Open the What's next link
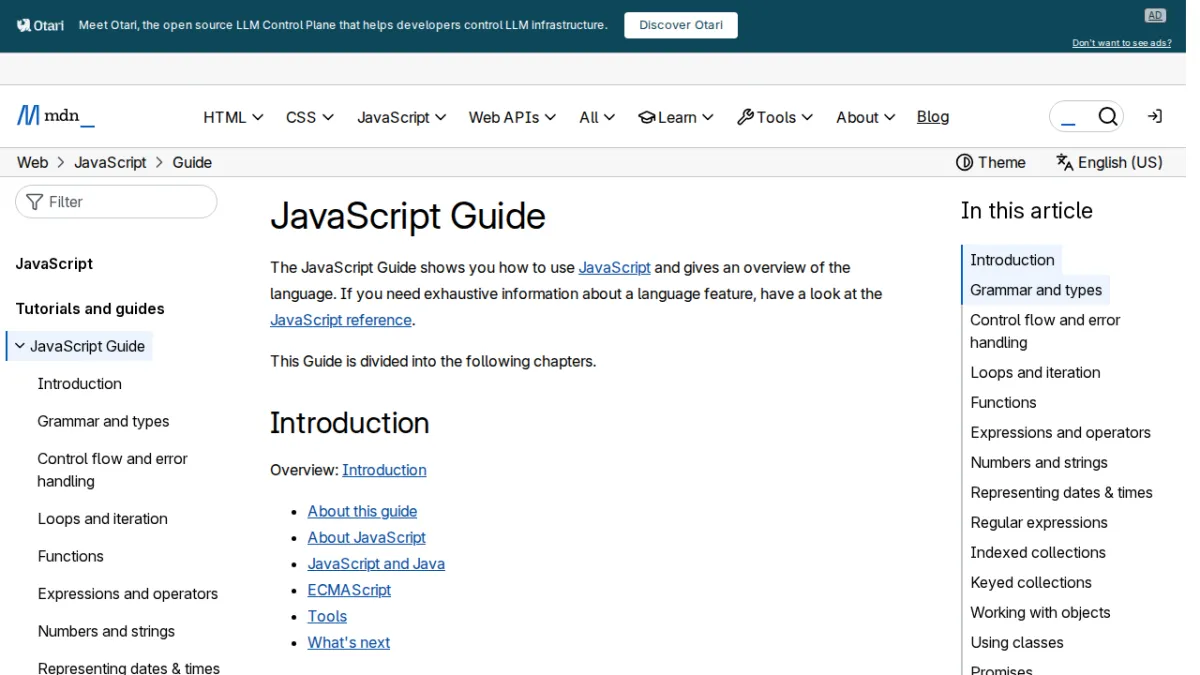The height and width of the screenshot is (675, 1200). click(x=349, y=642)
